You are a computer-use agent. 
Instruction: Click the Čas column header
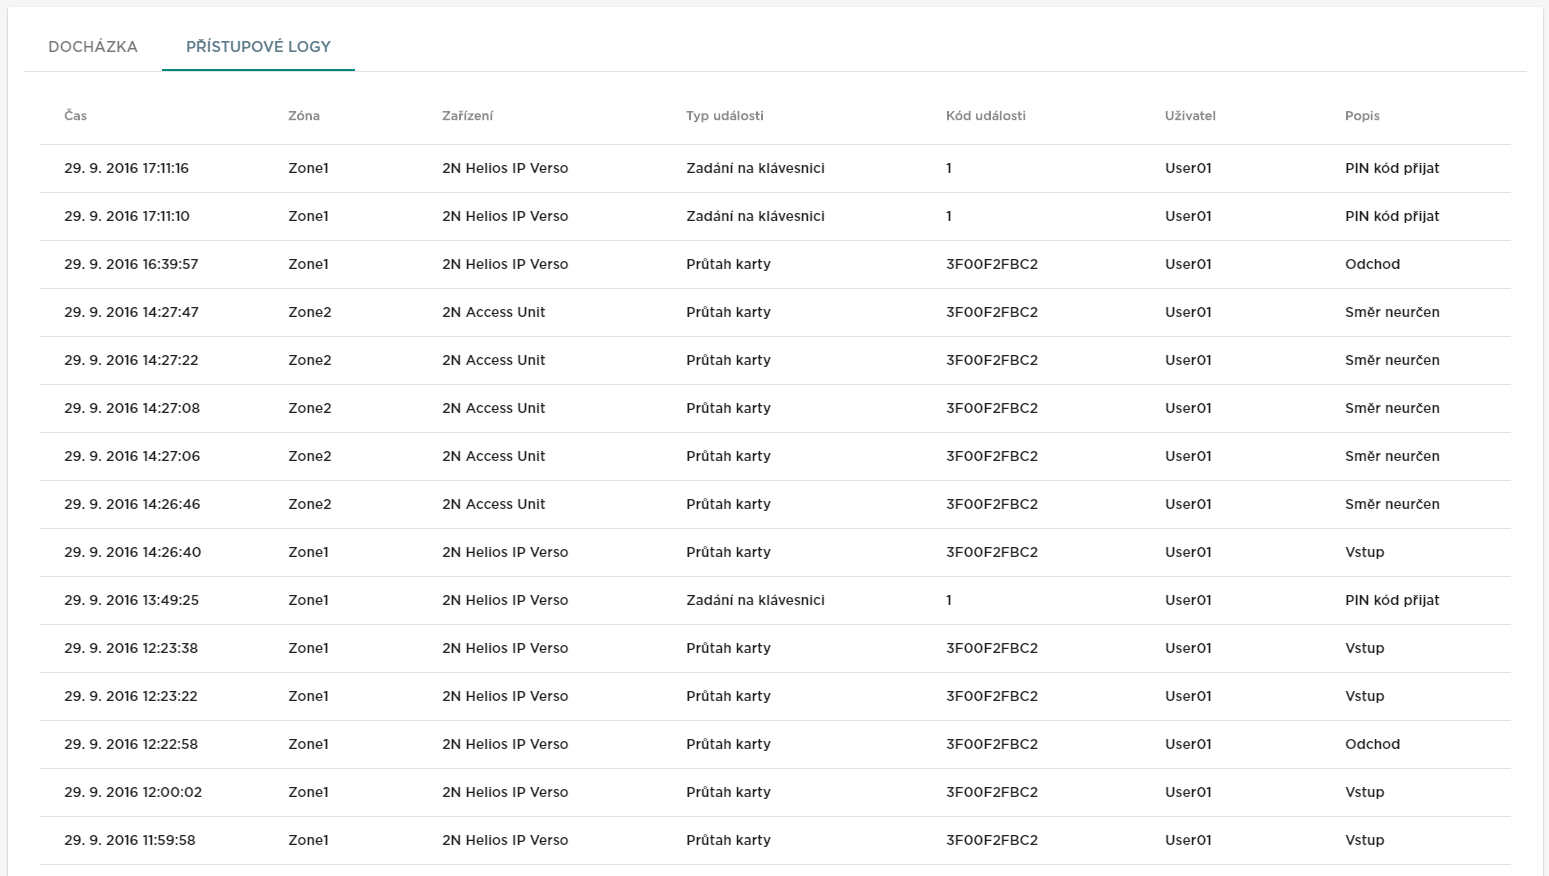[75, 116]
